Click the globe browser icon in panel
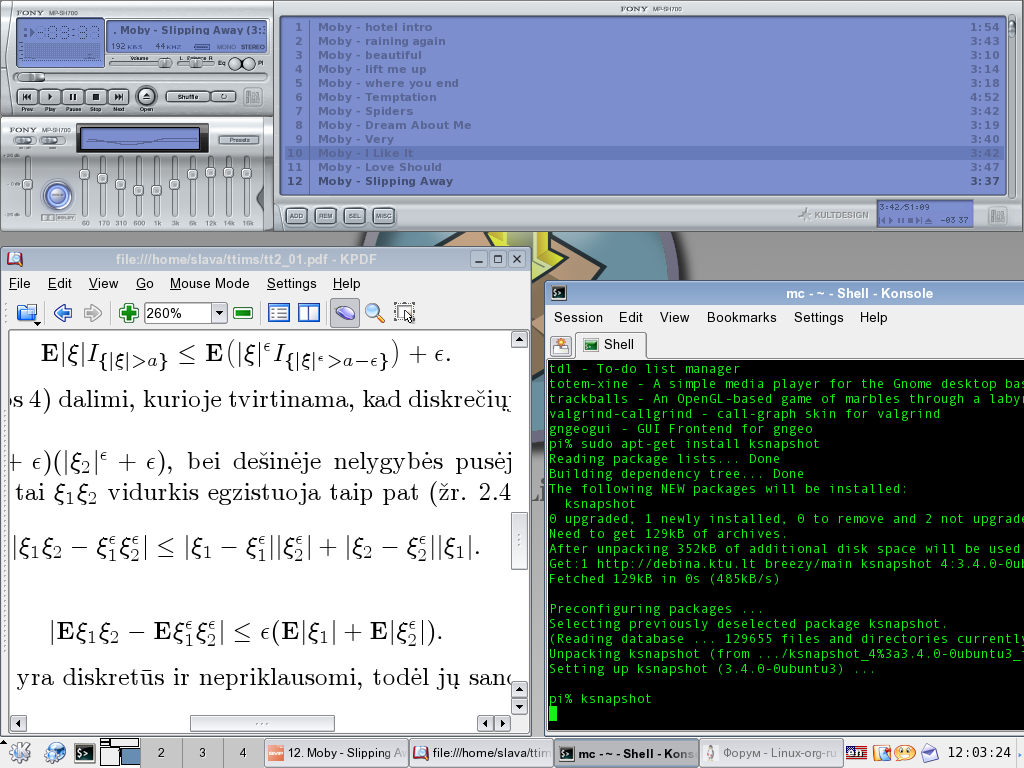Viewport: 1024px width, 768px height. (55, 753)
